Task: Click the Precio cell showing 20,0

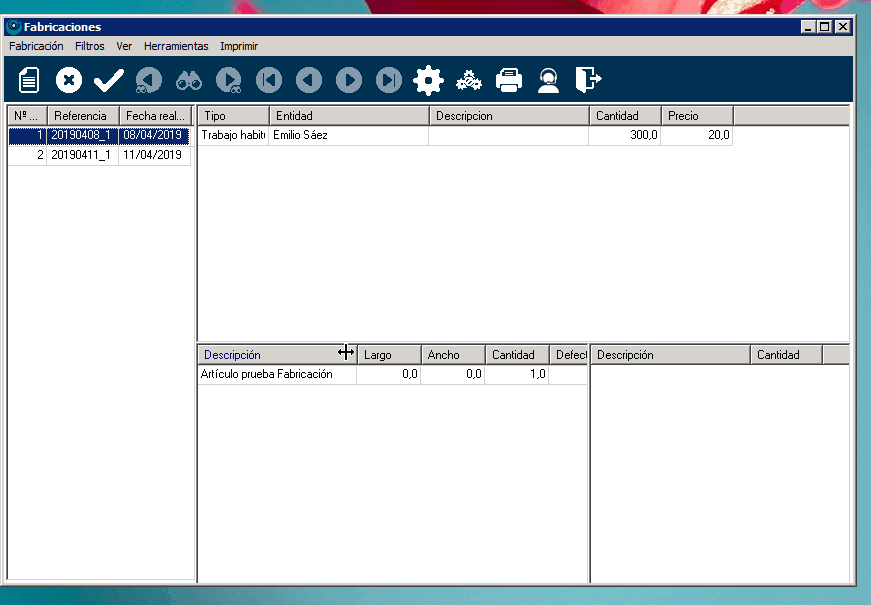Action: tap(697, 135)
